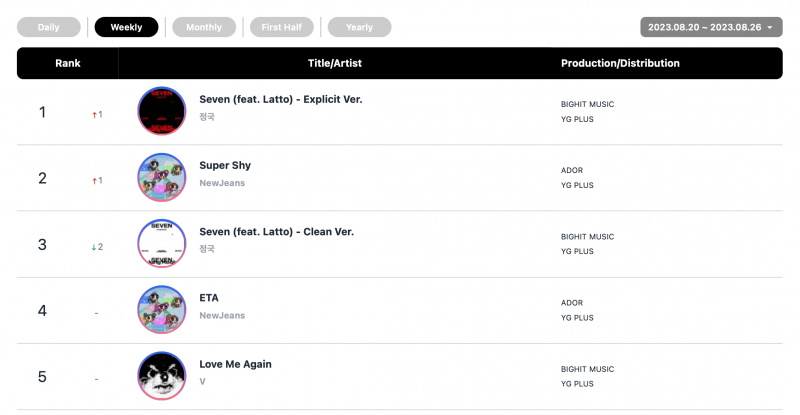The image size is (800, 415).
Task: Open ETA album artwork
Action: 162,310
